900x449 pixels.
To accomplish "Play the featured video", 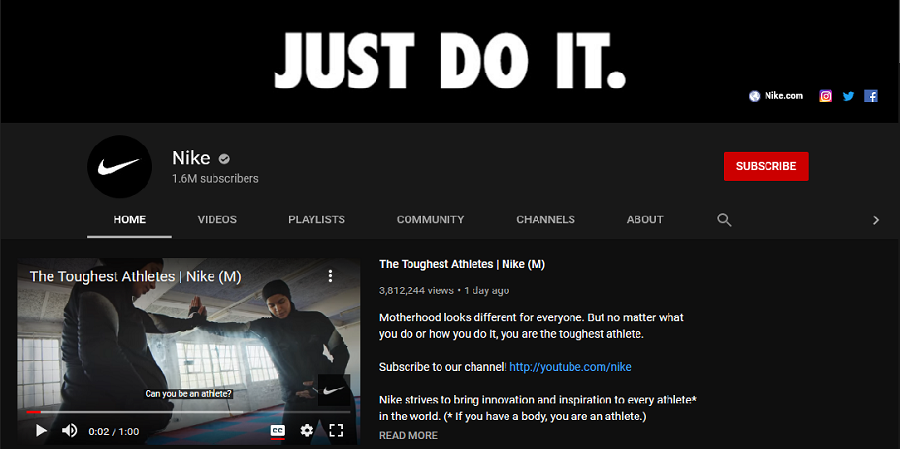I will (41, 431).
